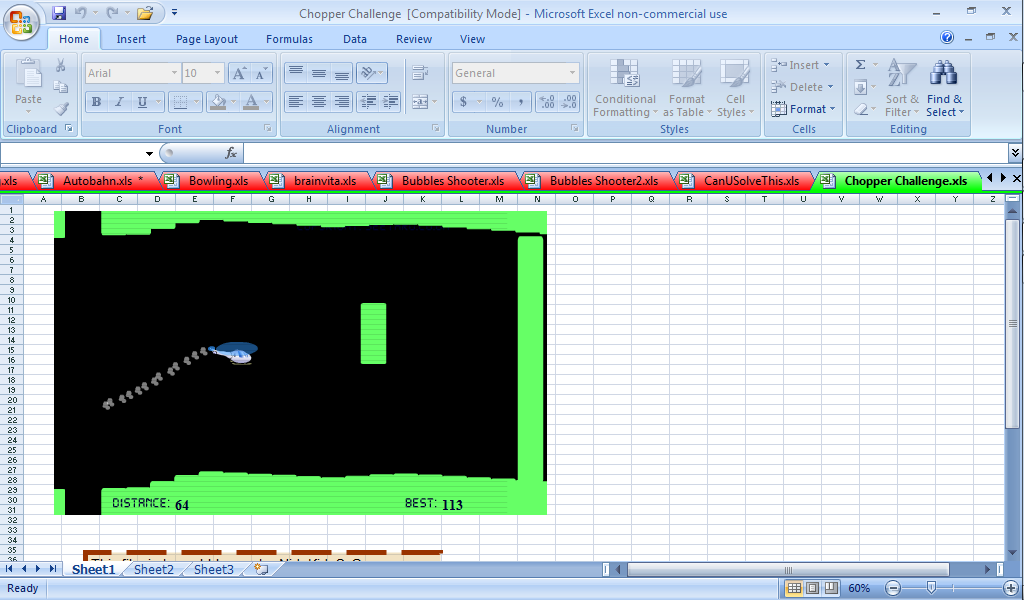Toggle Top Align vertical alignment
1024x600 pixels.
296,73
